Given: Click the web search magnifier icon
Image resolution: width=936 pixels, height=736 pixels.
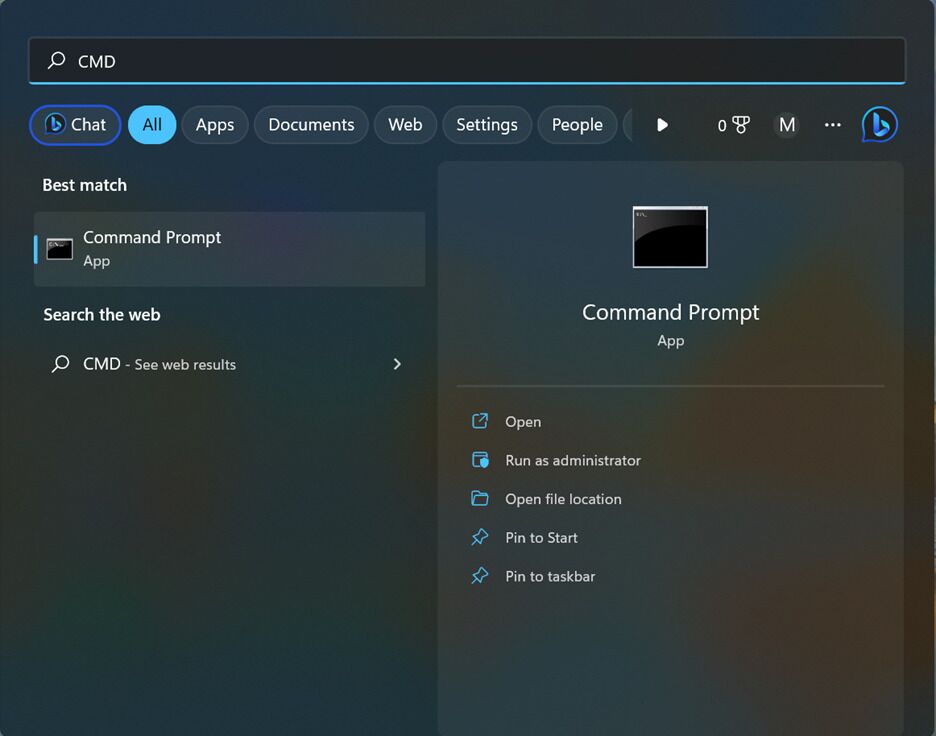Looking at the screenshot, I should coord(60,364).
